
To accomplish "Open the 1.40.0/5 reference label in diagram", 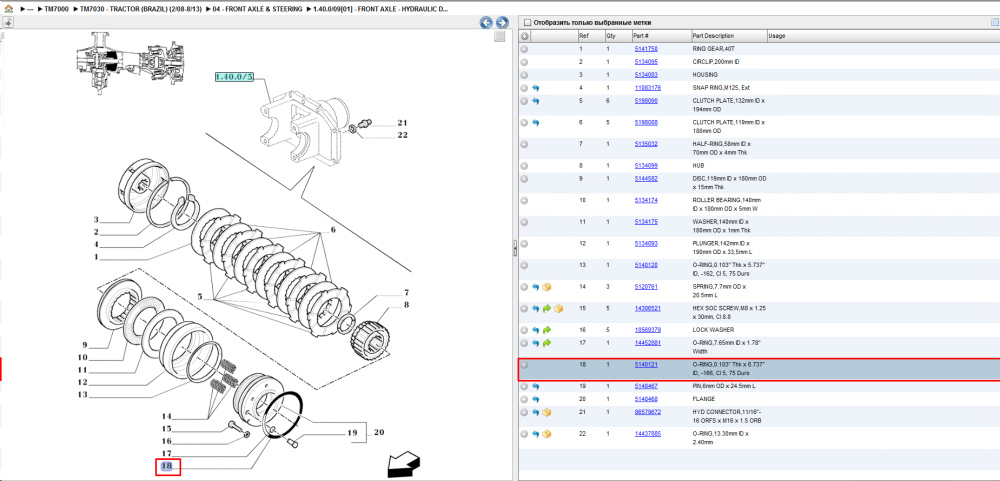I will [235, 77].
